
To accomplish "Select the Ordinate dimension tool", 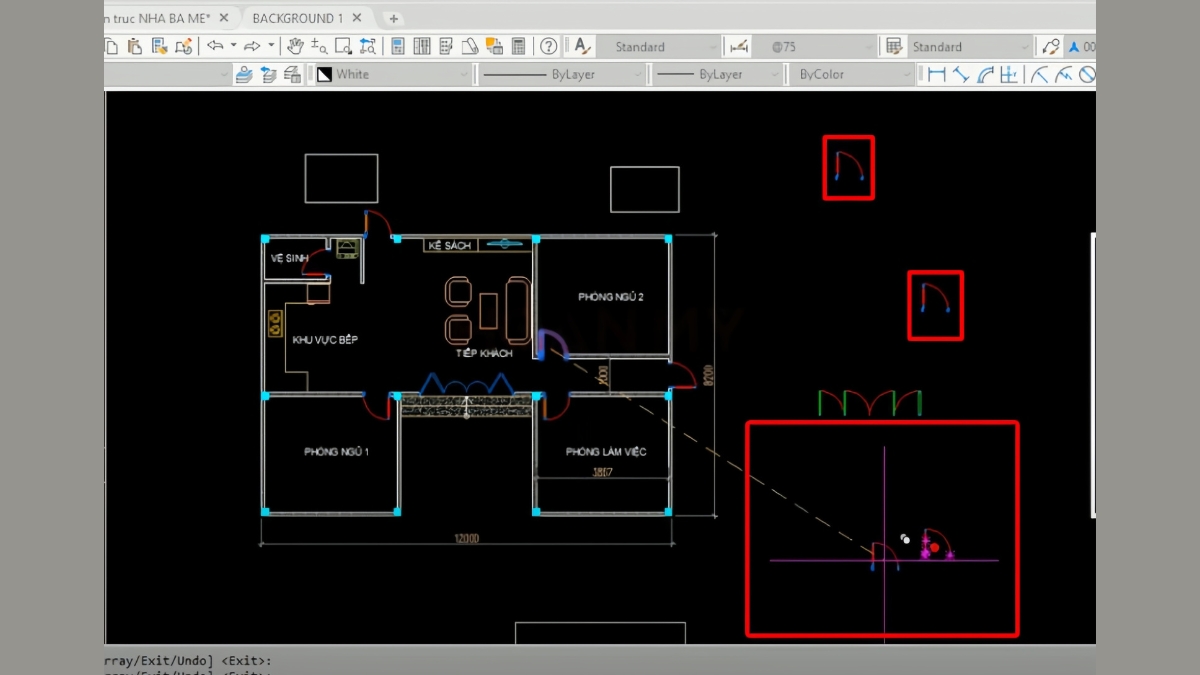I will click(1008, 74).
